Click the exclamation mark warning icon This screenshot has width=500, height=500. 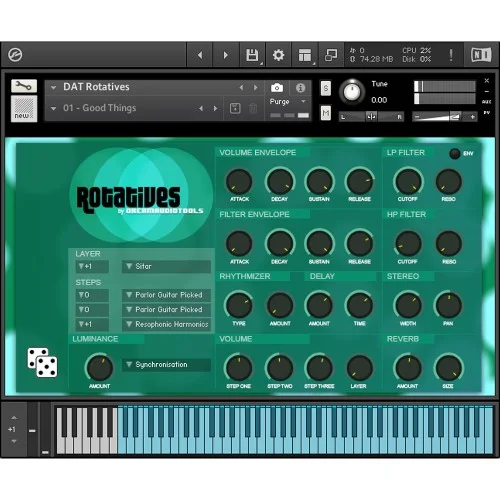pyautogui.click(x=451, y=55)
